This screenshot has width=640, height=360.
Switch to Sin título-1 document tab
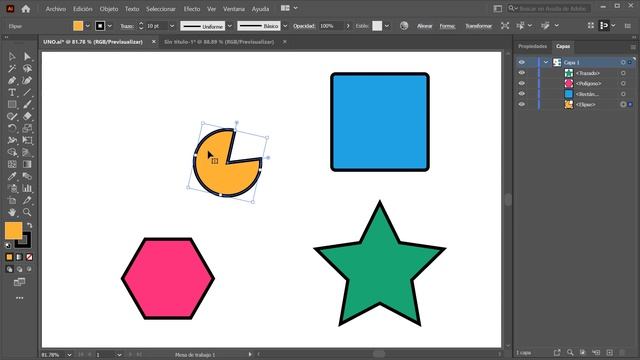point(219,42)
